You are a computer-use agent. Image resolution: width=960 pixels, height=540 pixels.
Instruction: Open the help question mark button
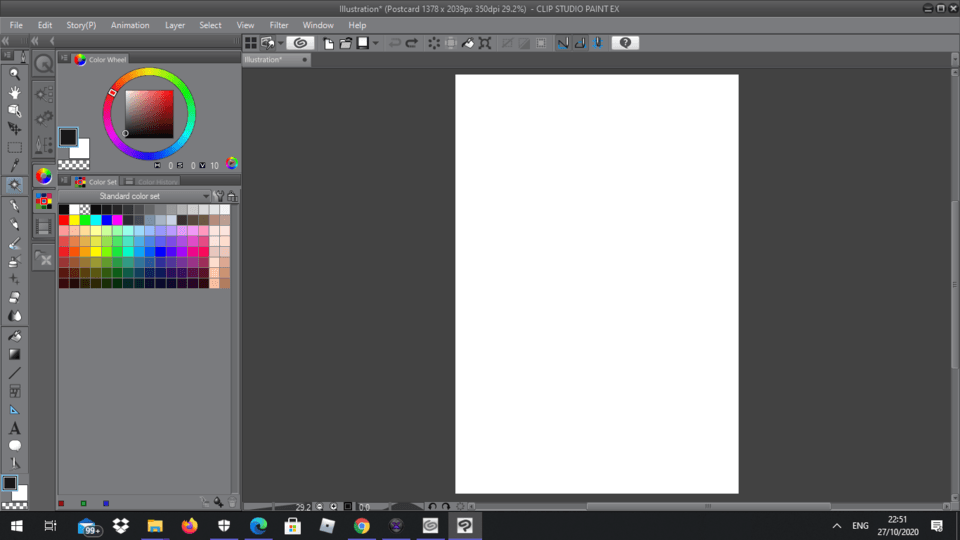pos(625,43)
